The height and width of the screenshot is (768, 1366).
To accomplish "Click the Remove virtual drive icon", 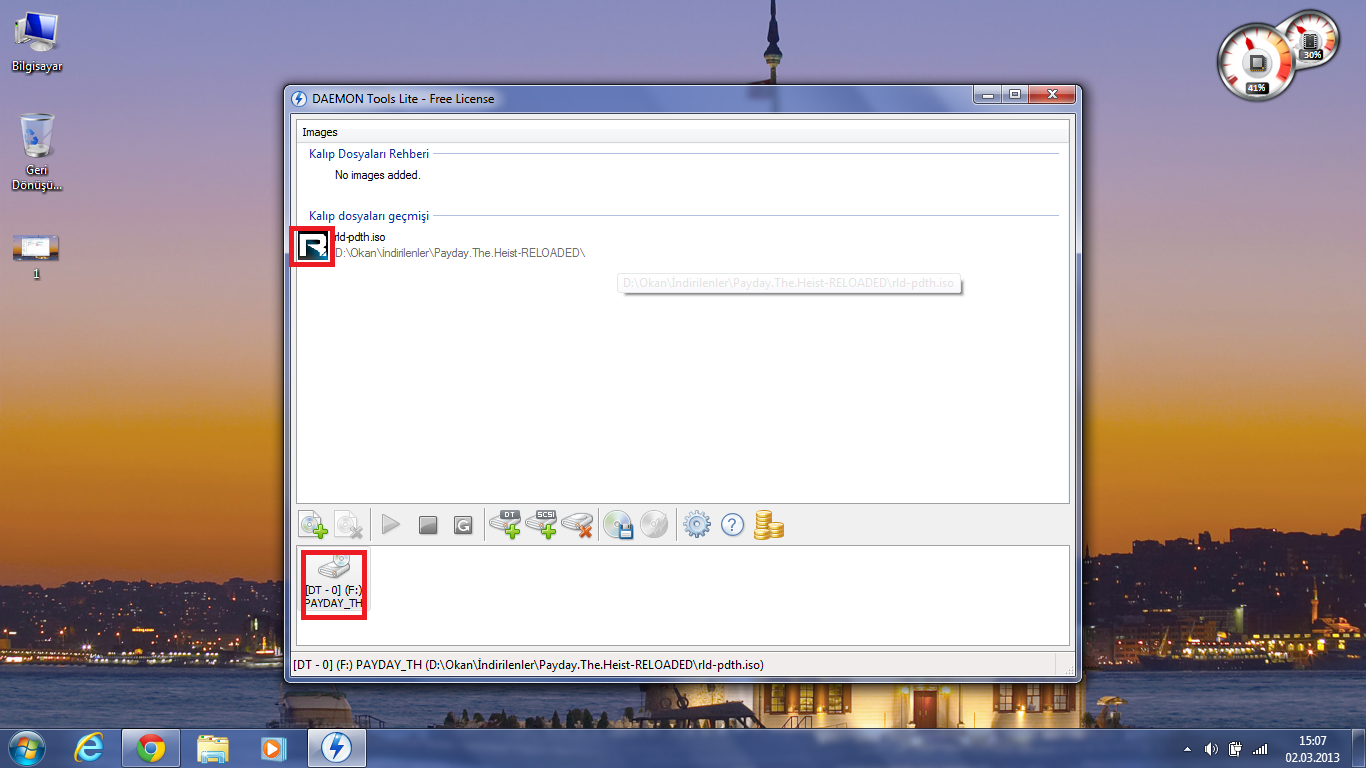I will click(x=577, y=525).
